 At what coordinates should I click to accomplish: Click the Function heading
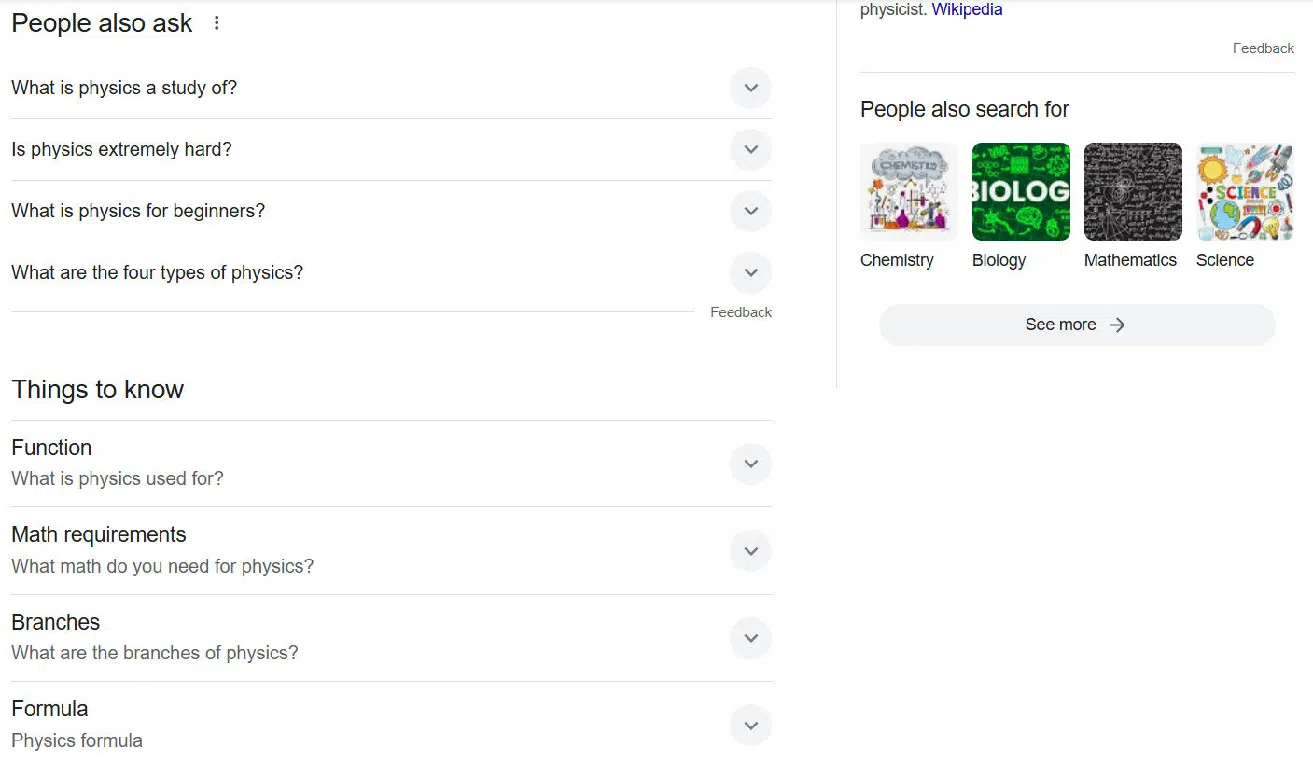(x=51, y=448)
